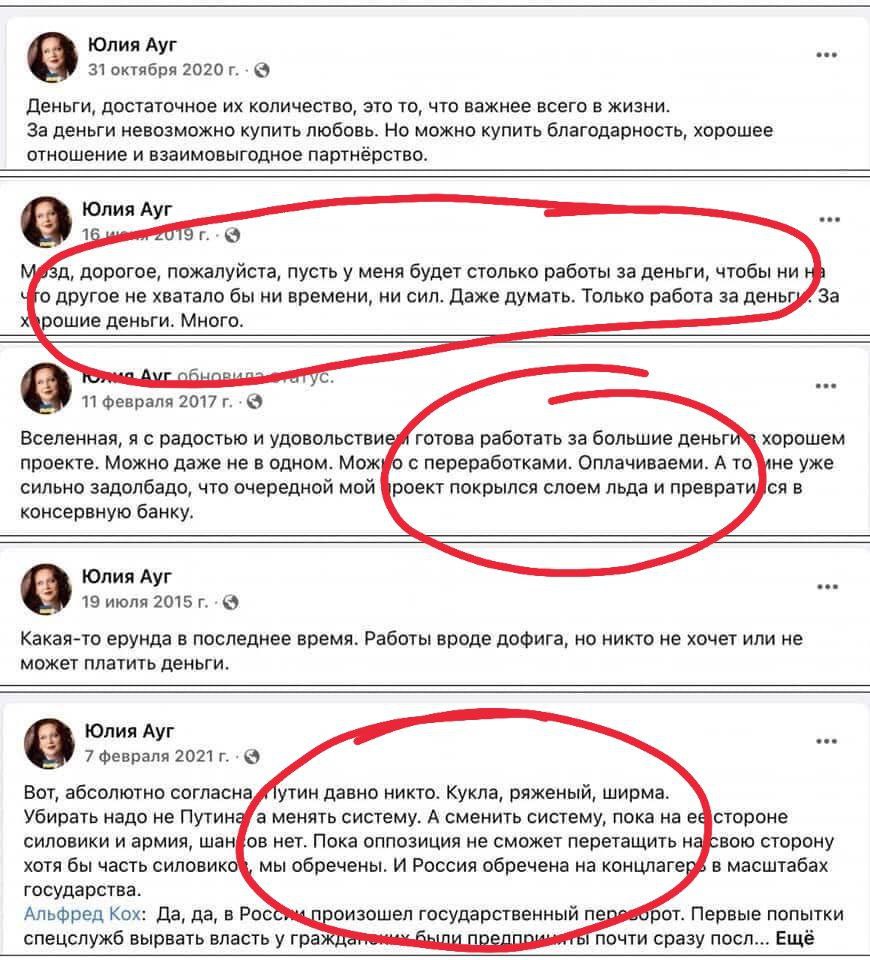Open Юлия Ауг name on 31 октября 2020 post
870x960 pixels.
(x=132, y=45)
